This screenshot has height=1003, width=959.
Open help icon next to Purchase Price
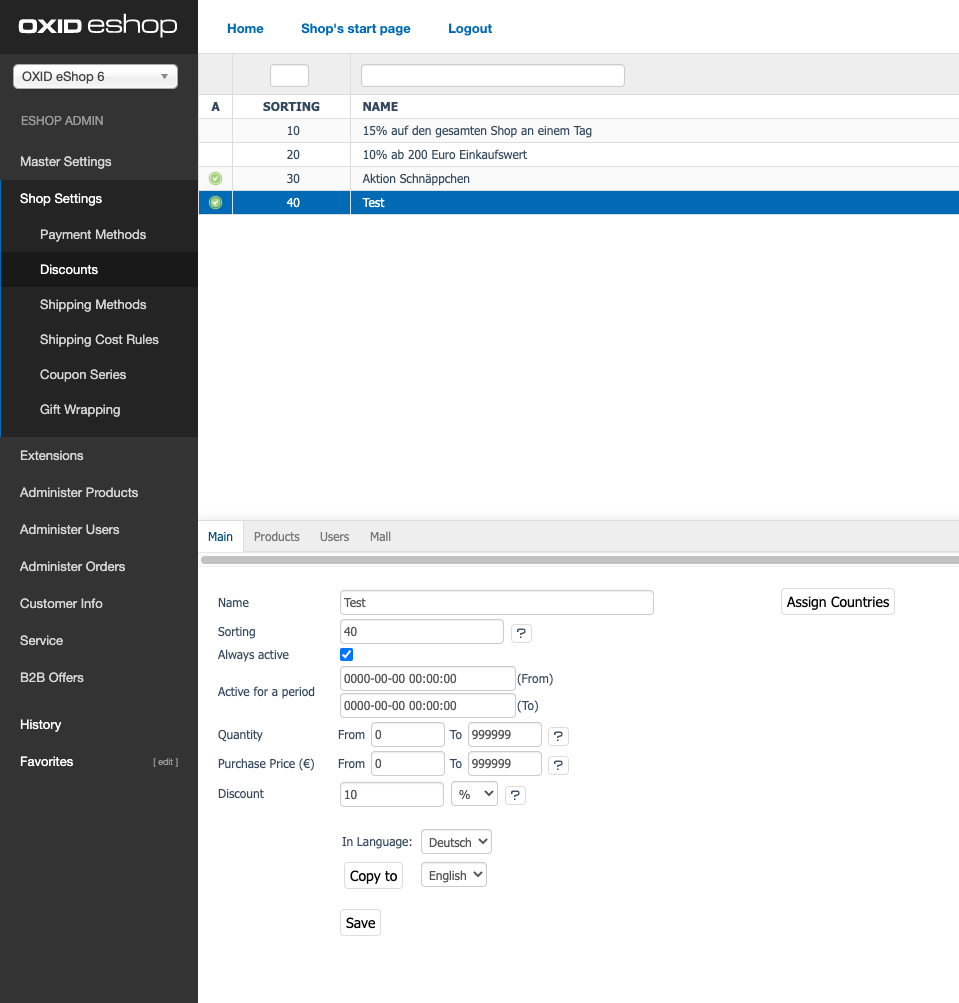[x=559, y=765]
